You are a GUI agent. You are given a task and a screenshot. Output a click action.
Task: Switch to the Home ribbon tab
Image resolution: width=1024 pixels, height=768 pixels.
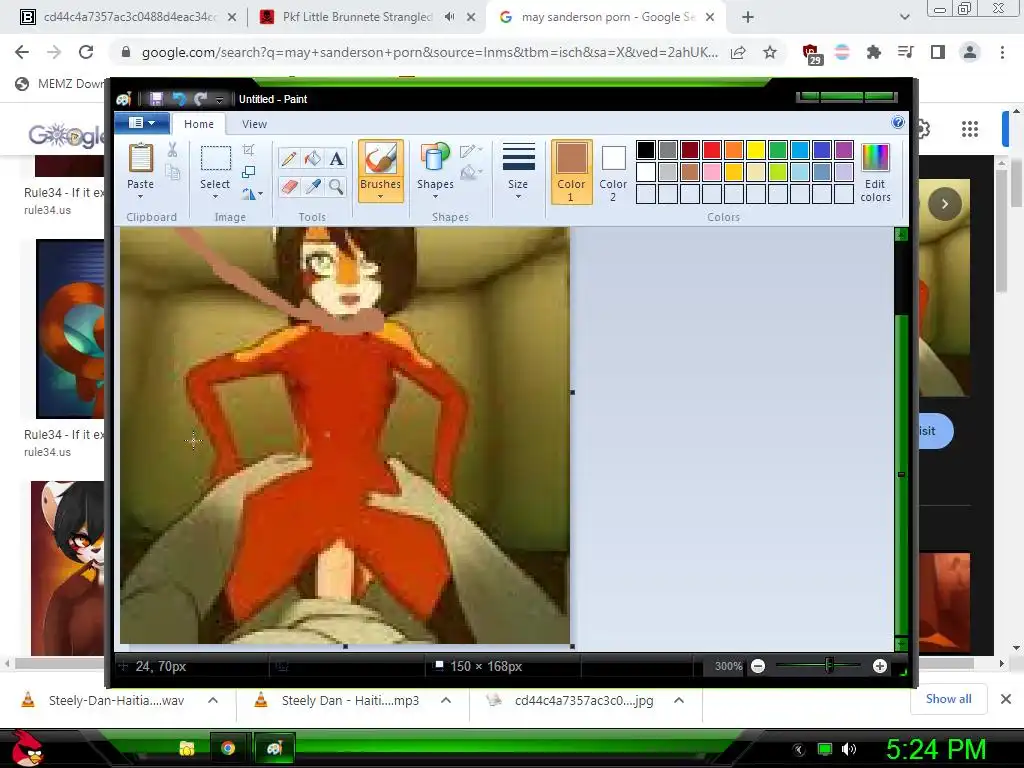(199, 123)
